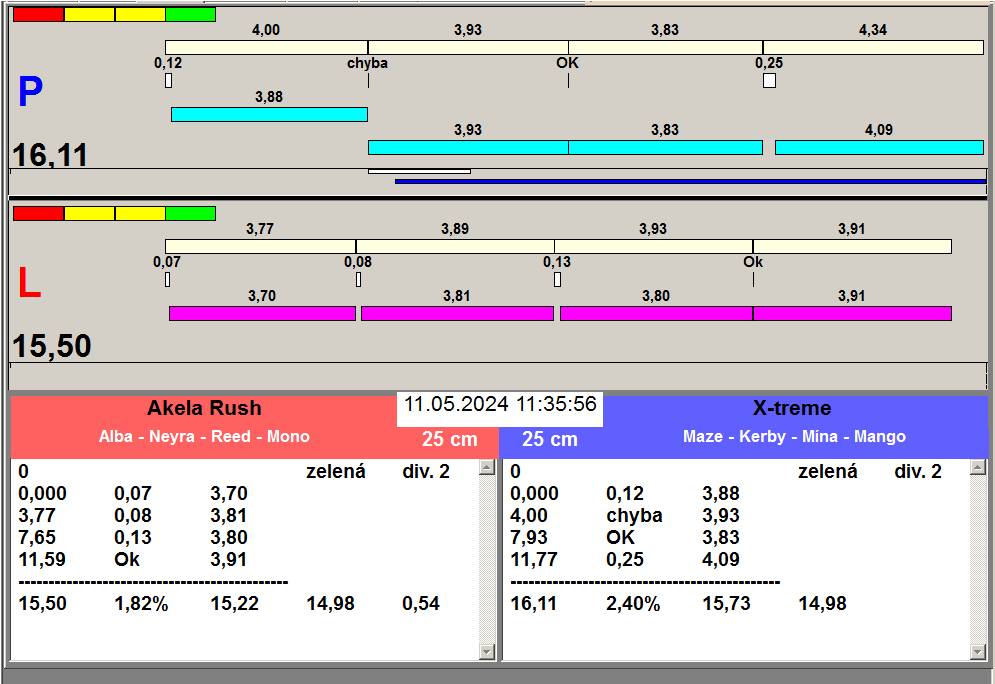Click the blue P lane label
The image size is (995, 684).
(30, 92)
